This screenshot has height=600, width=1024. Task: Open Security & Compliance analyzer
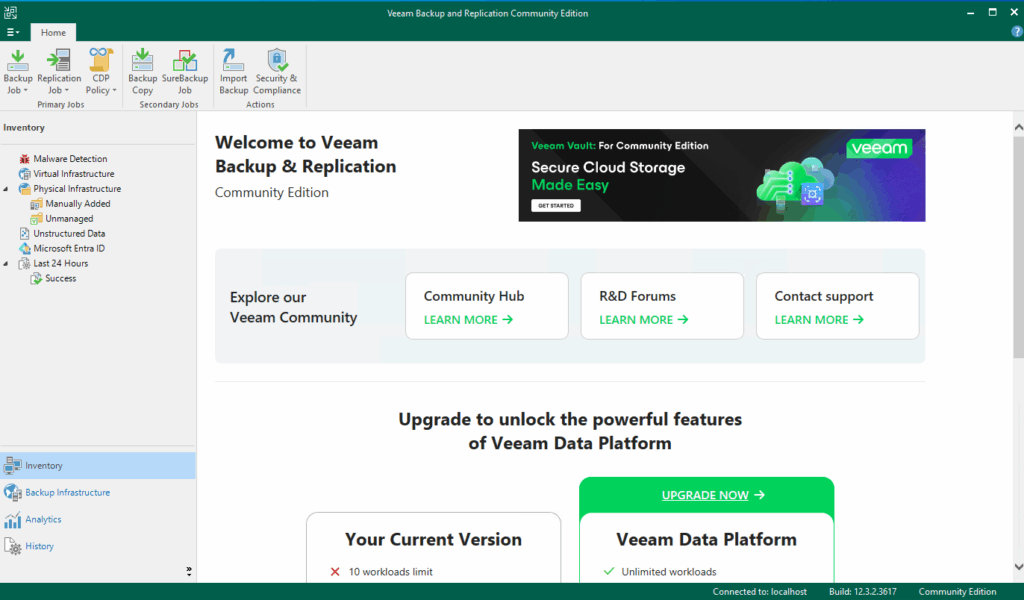[276, 68]
